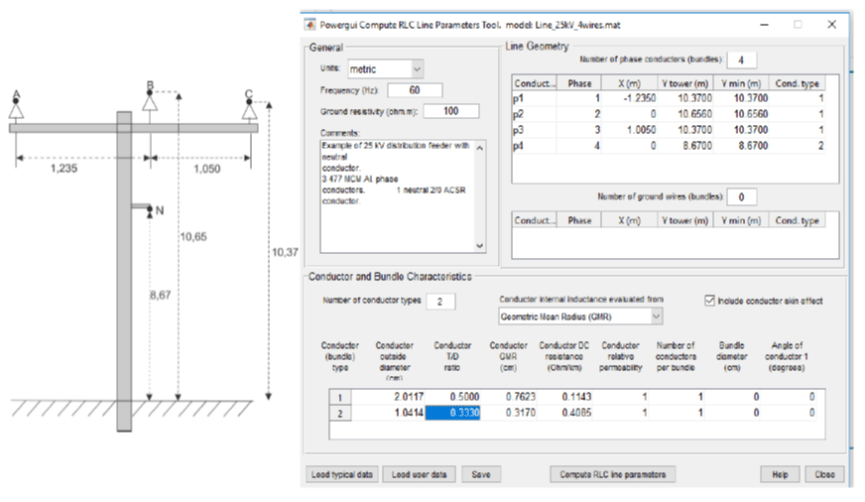Minimize the Powergui tool window

[x=762, y=23]
